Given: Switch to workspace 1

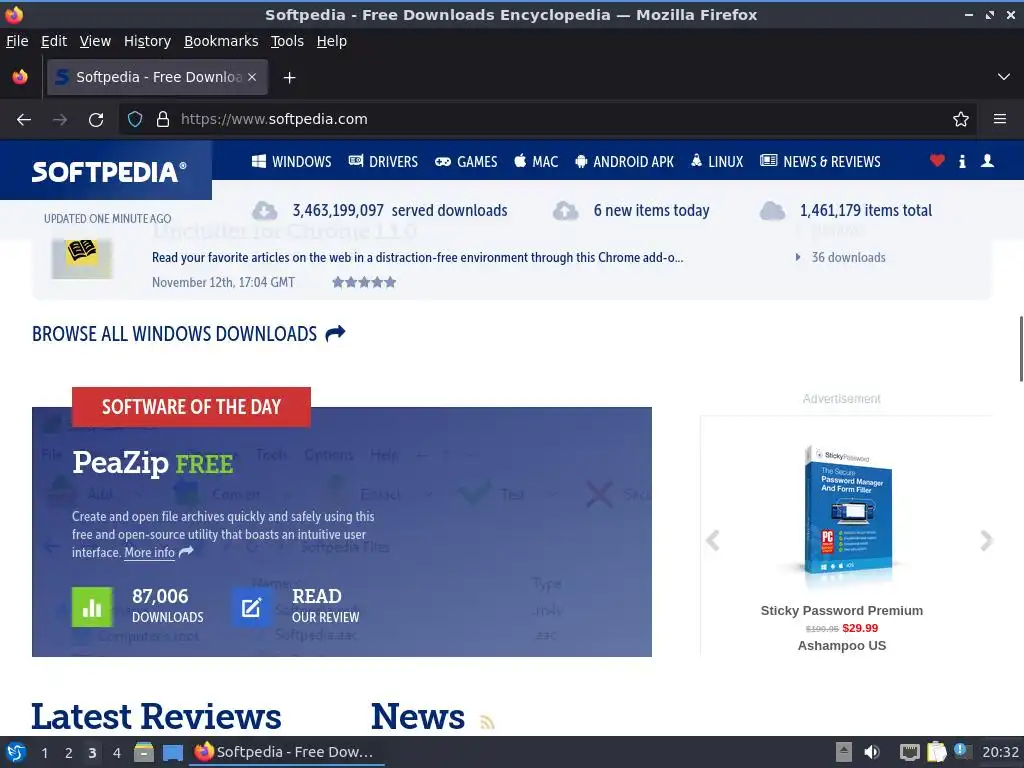Looking at the screenshot, I should [44, 753].
